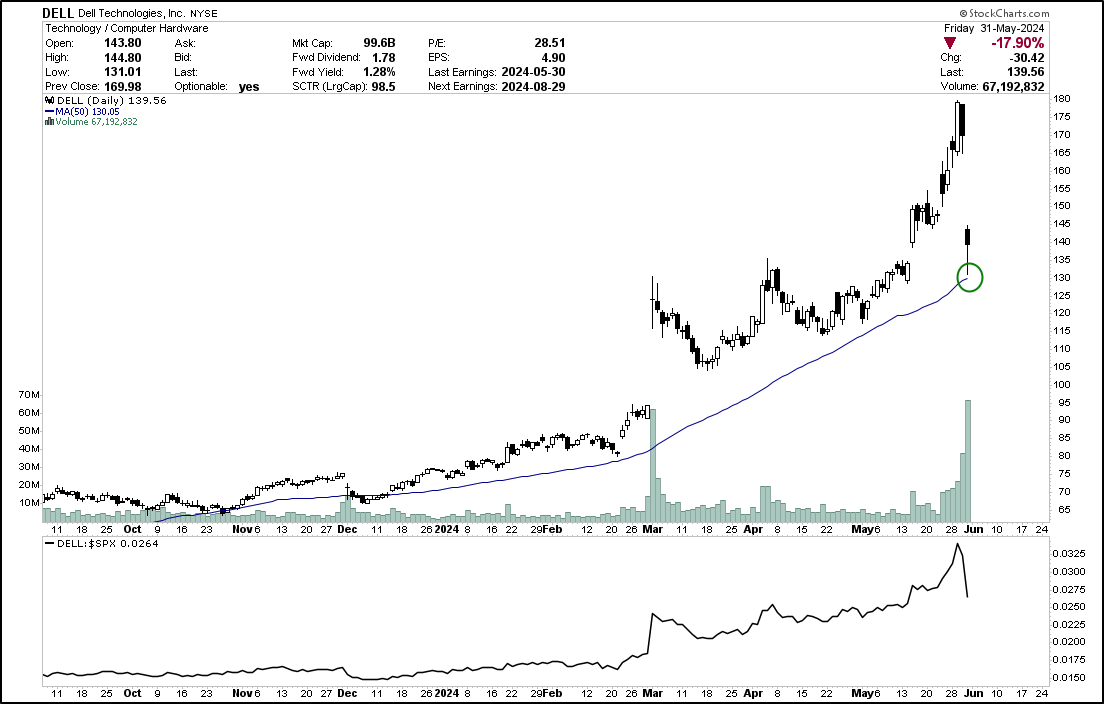Click the Chg value -30.42
Viewport: 1104px width, 704px height.
[1026, 58]
